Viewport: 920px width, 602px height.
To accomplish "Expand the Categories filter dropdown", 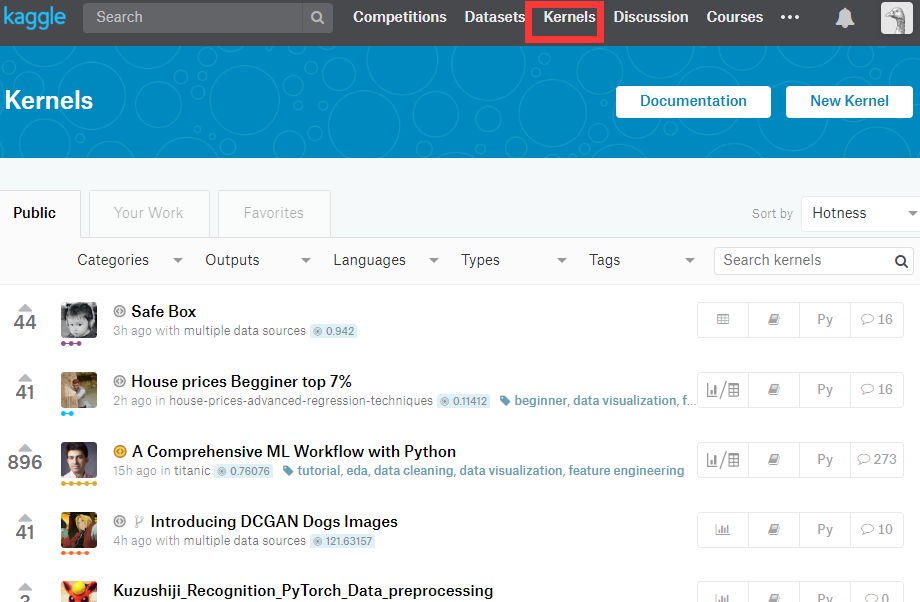I will [x=130, y=260].
